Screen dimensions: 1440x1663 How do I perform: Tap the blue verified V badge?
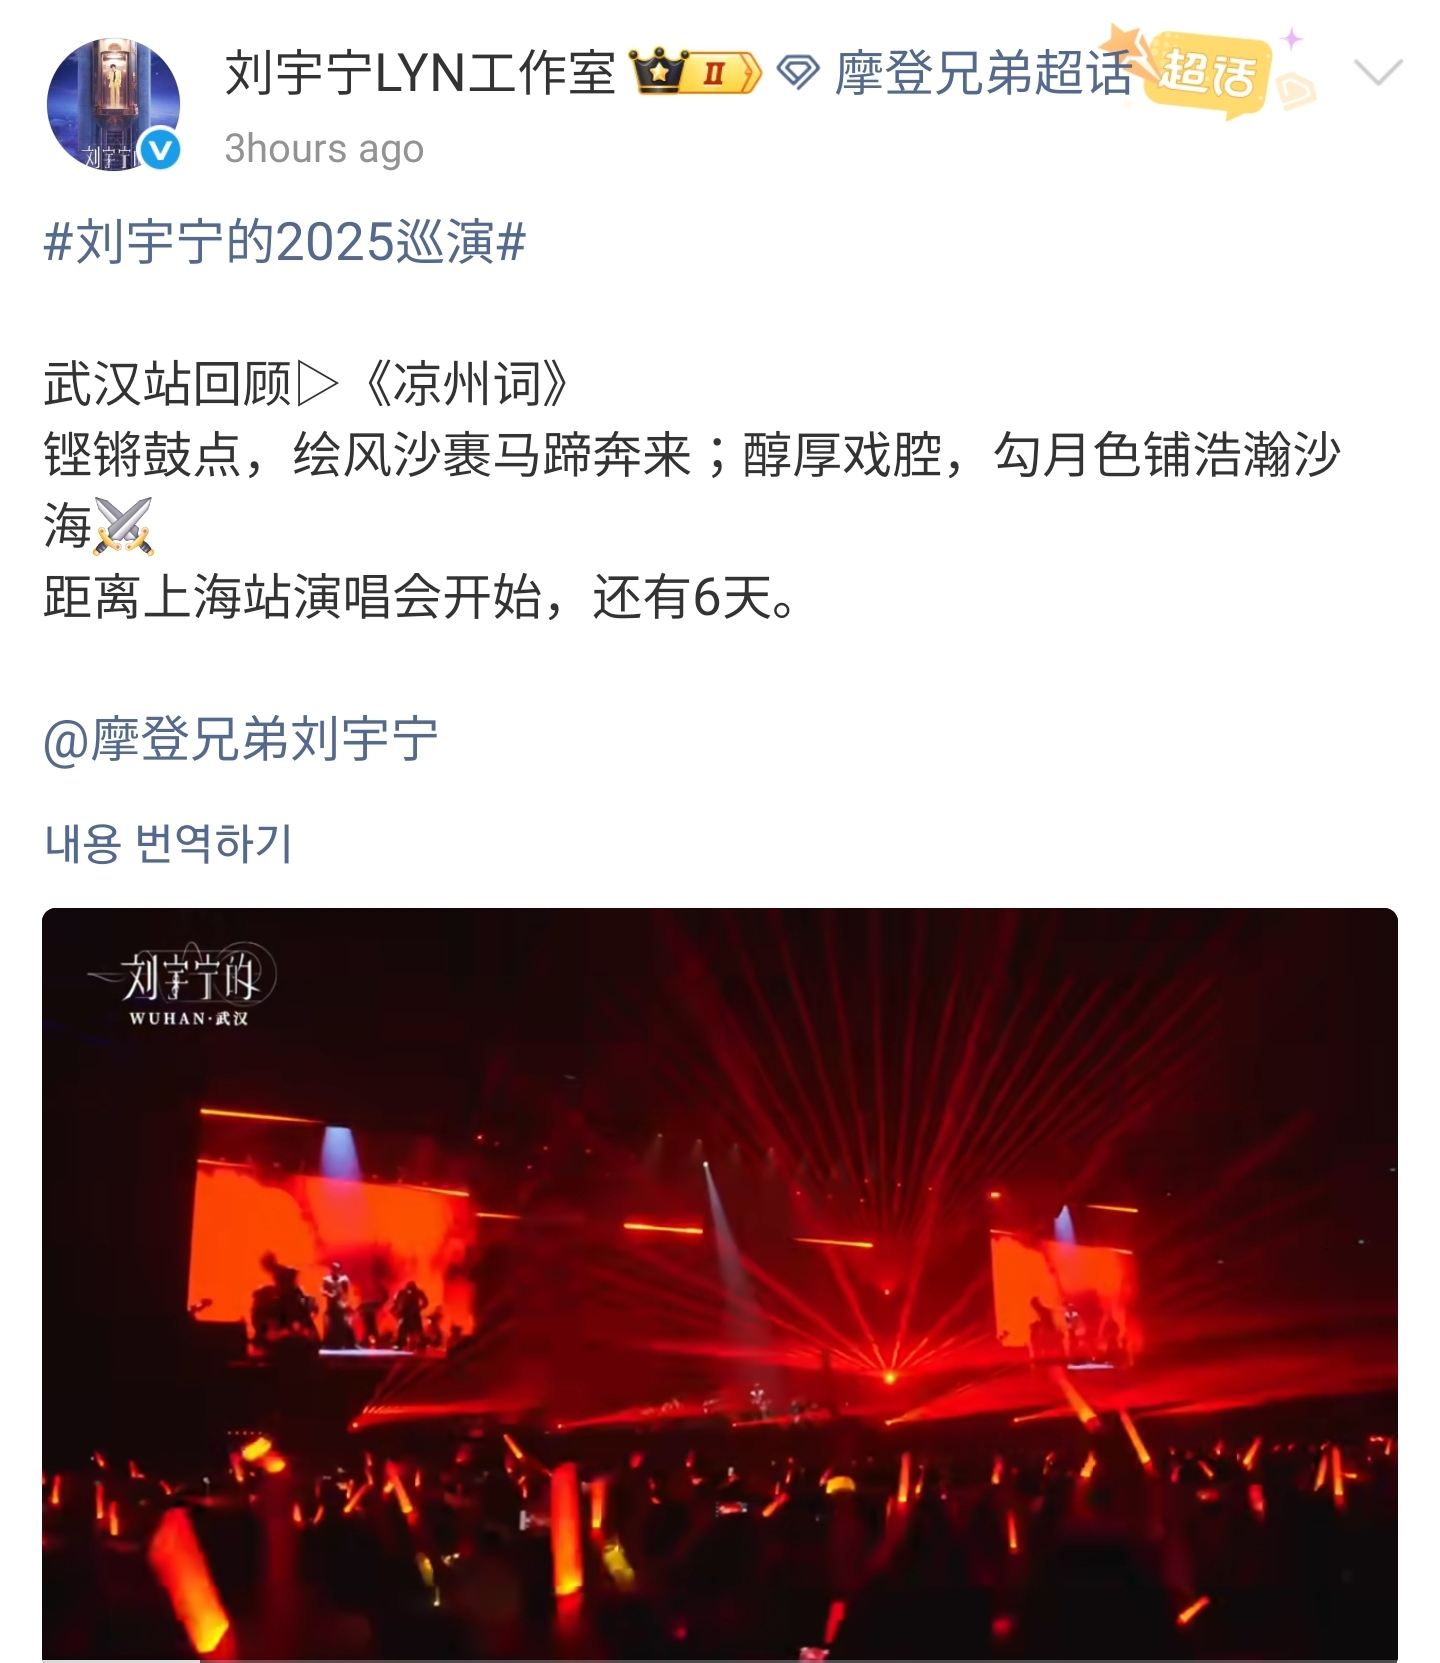point(160,151)
